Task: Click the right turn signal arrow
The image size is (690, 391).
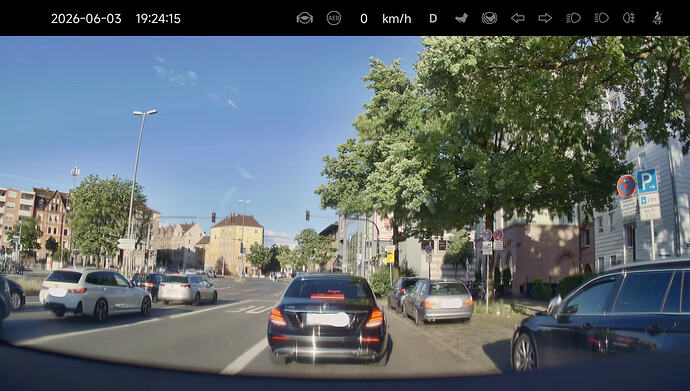Action: coord(545,18)
